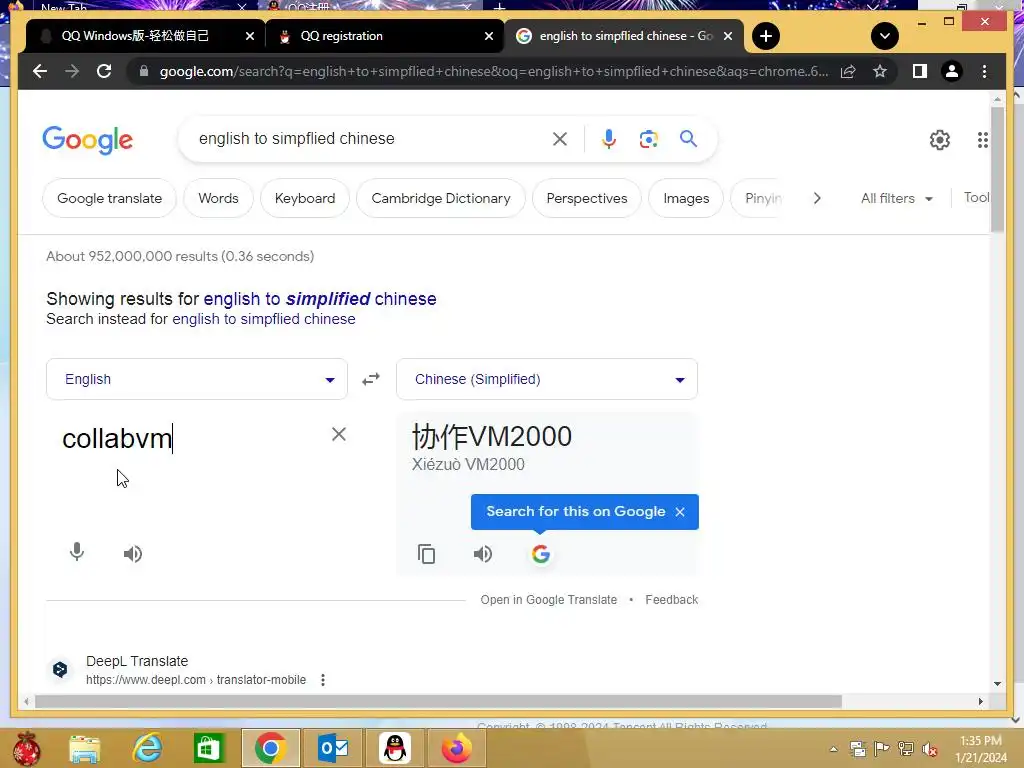Select the Keyboard filter chip

(x=305, y=199)
